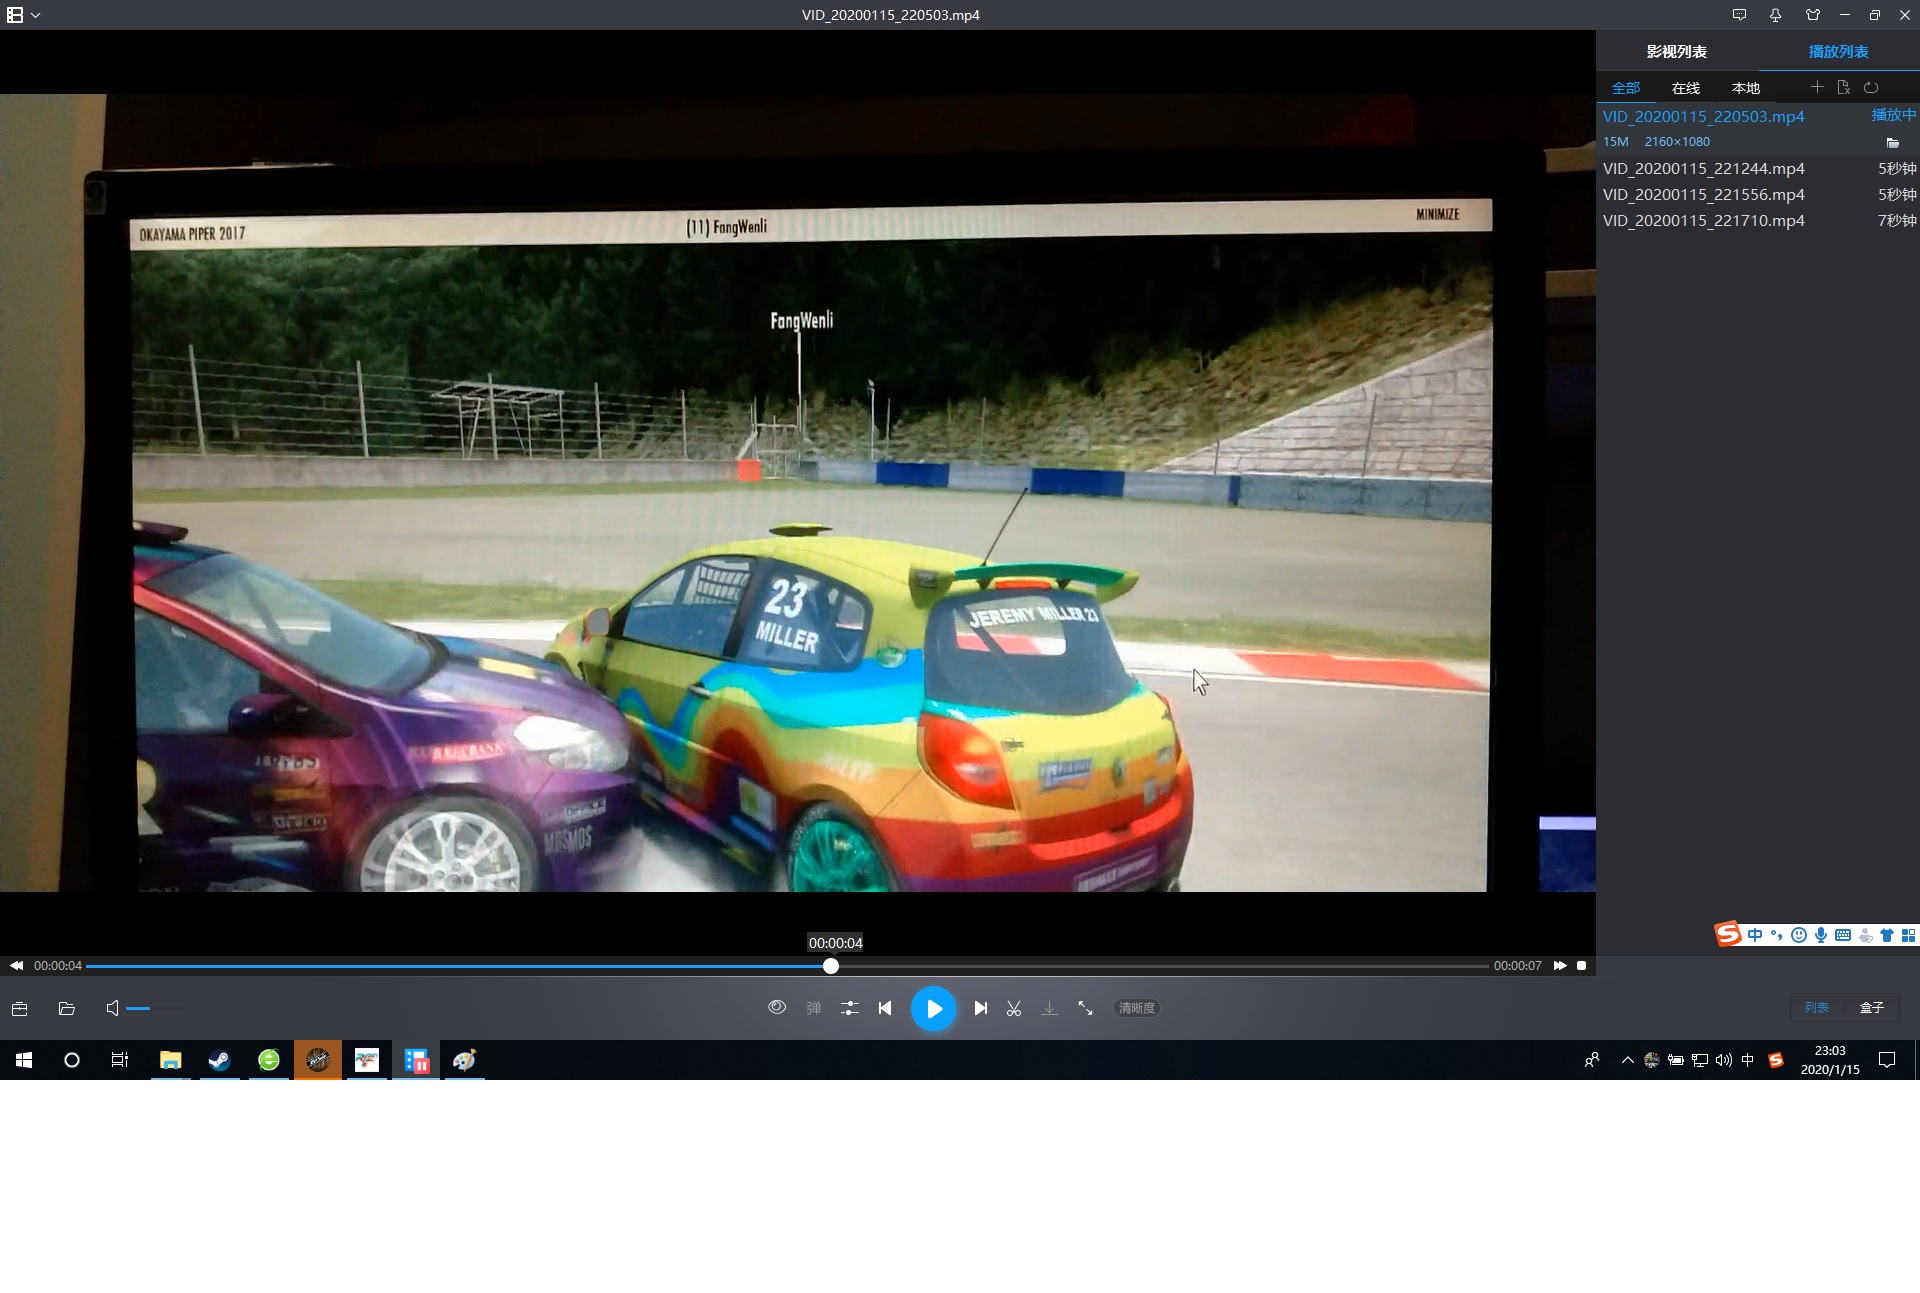
Task: Open Sogou toolbox grid icon
Action: 1908,935
